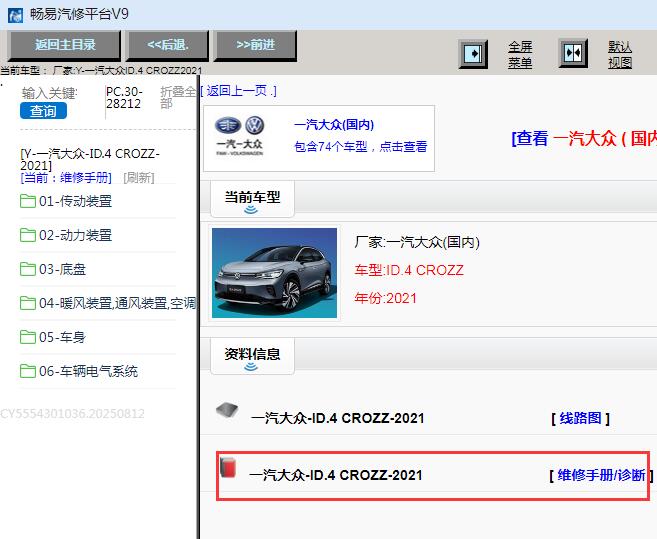Screen dimensions: 657x539
Task: Click the 折叠全部 collapse-all link
Action: point(178,97)
